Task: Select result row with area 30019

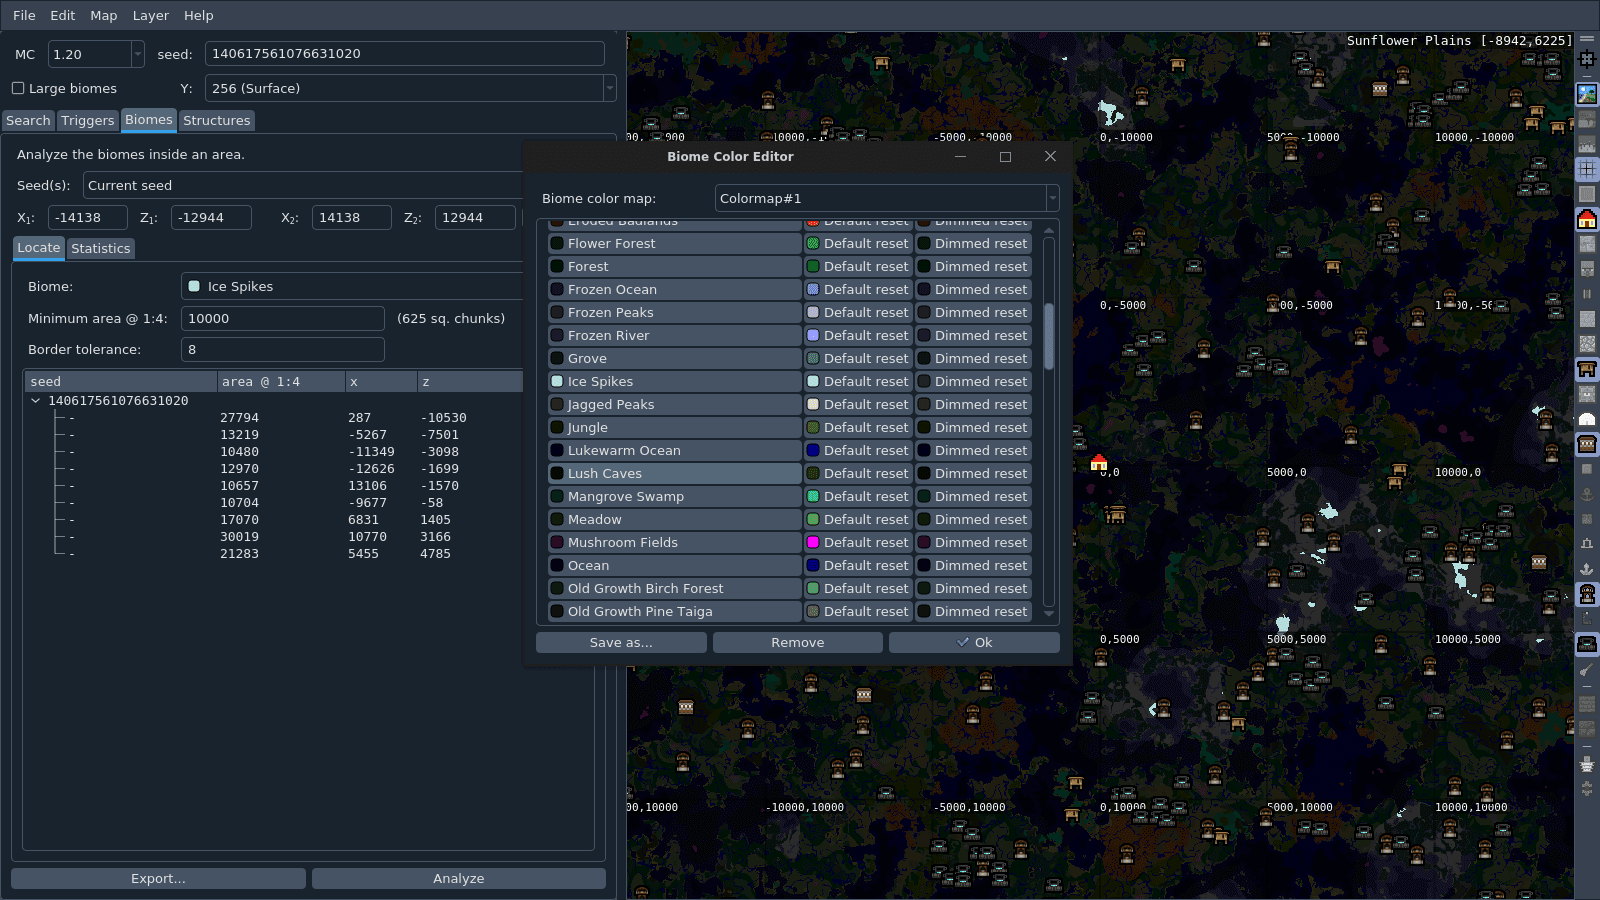Action: tap(273, 537)
